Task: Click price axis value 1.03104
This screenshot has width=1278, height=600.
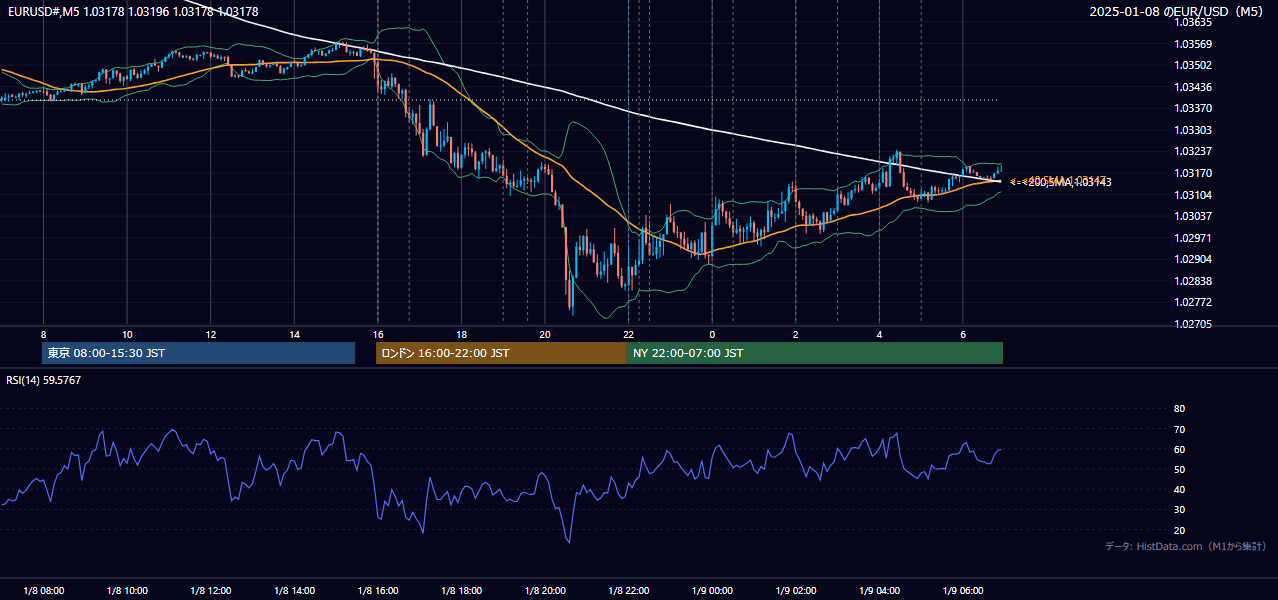Action: (1192, 194)
